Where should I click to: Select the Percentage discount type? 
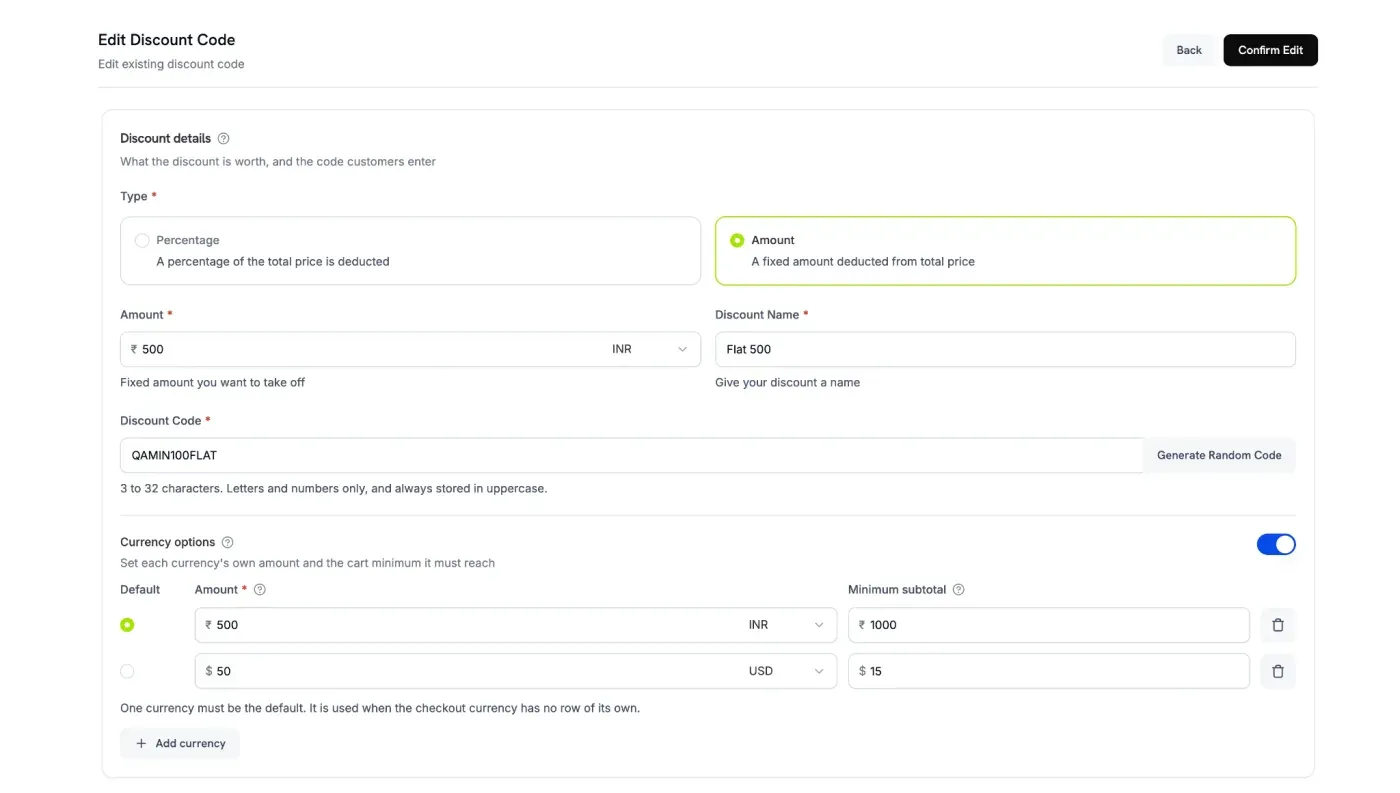click(x=410, y=251)
